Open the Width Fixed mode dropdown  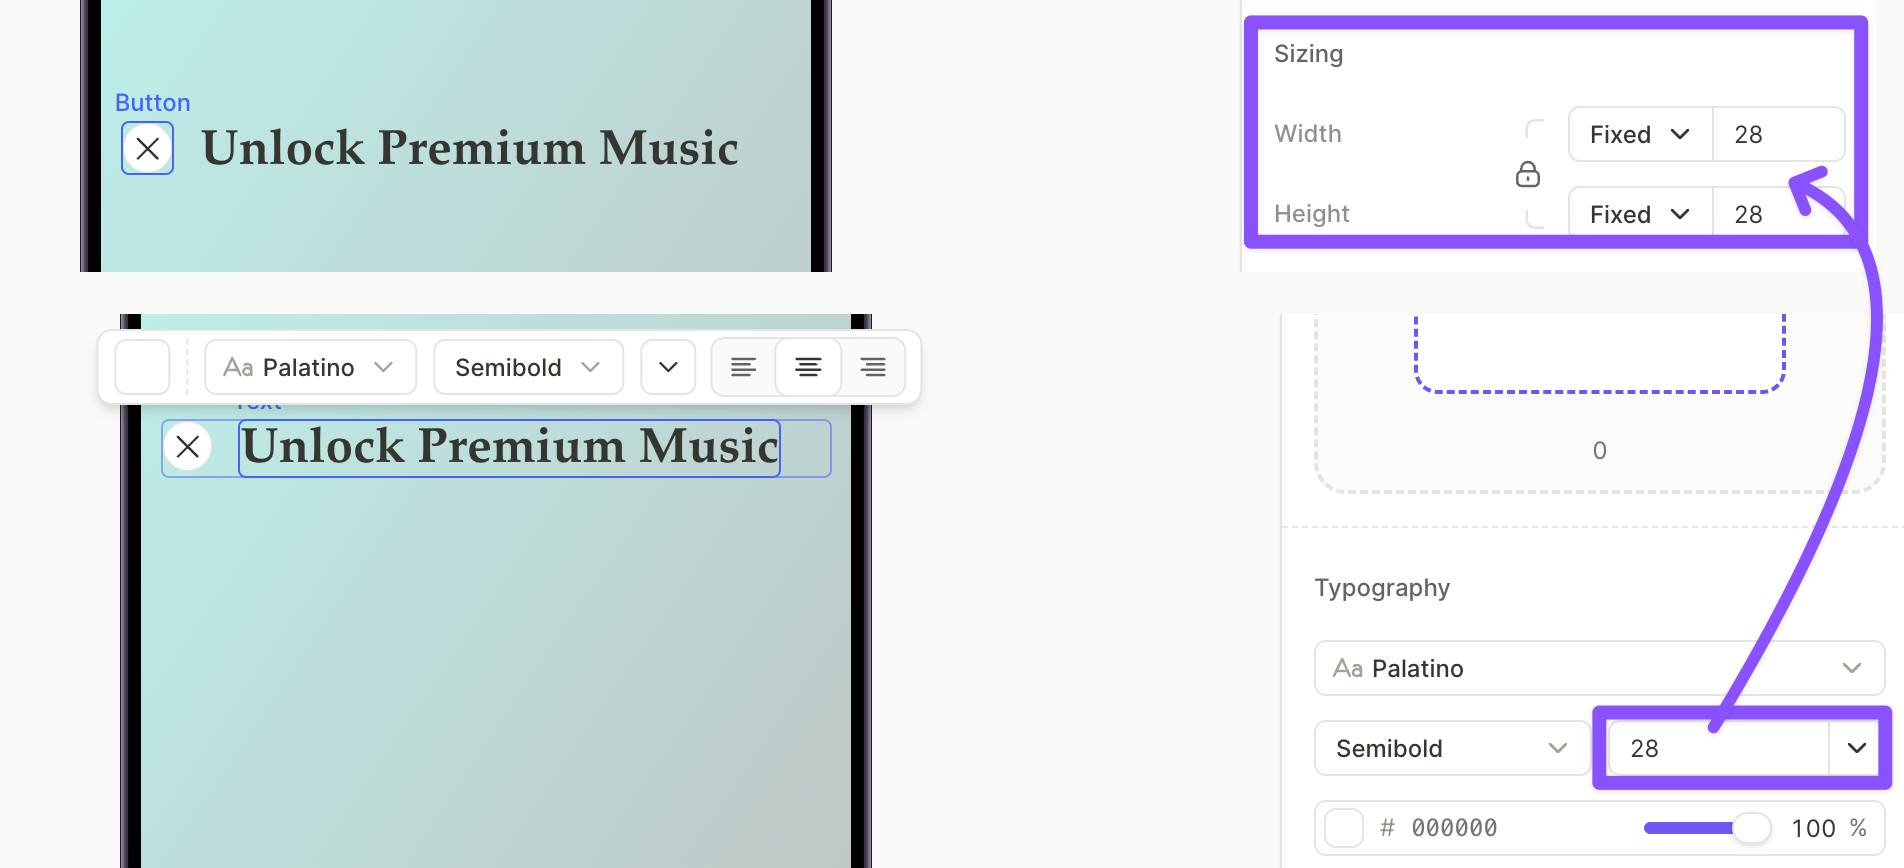[1640, 134]
